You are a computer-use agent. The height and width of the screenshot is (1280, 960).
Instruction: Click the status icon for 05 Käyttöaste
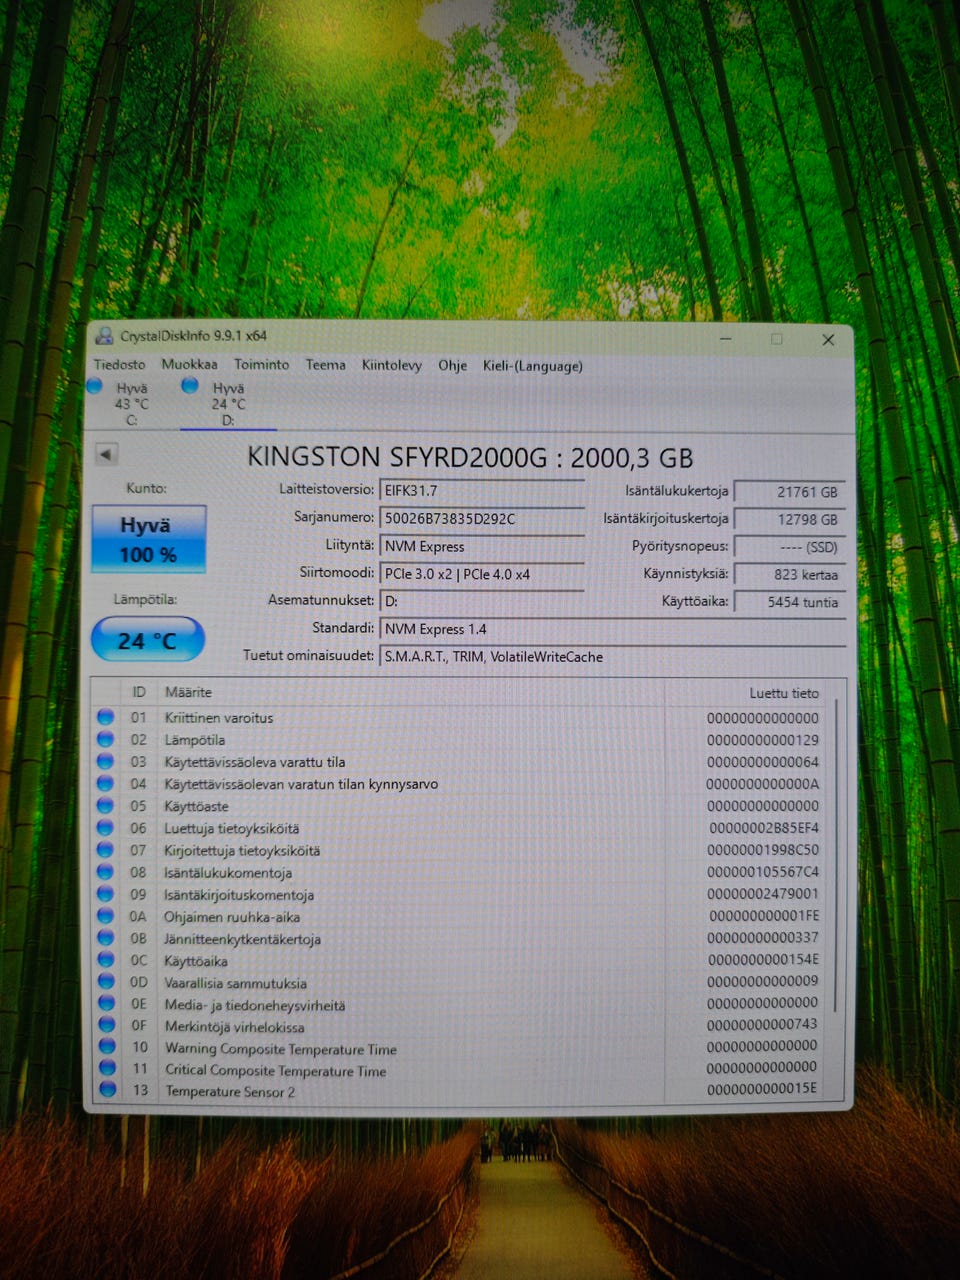[x=106, y=806]
